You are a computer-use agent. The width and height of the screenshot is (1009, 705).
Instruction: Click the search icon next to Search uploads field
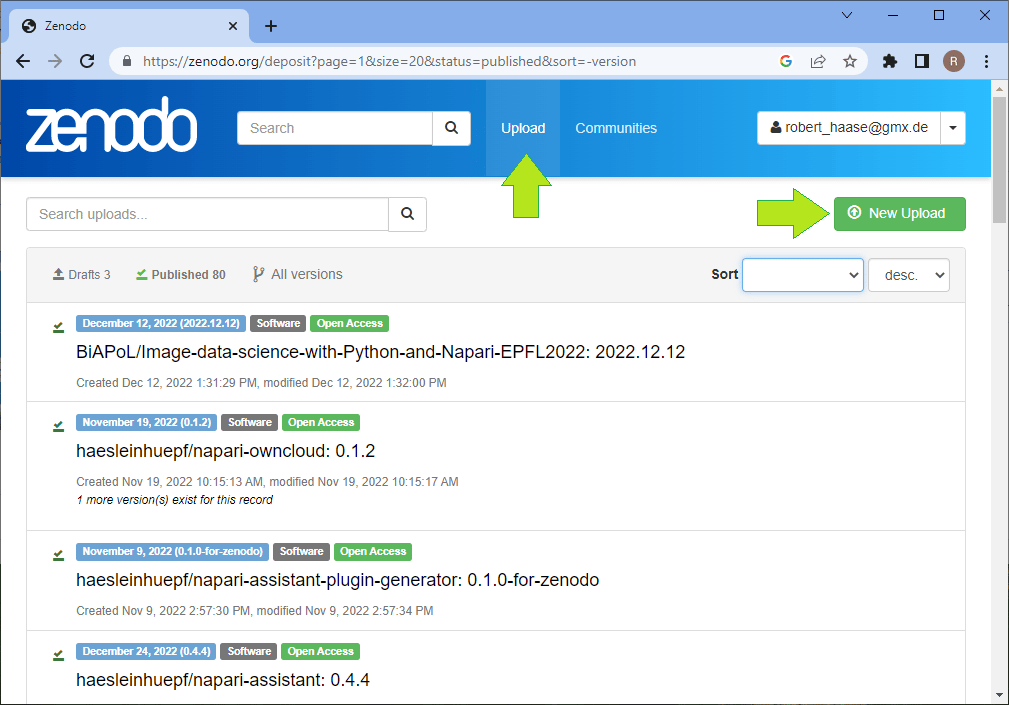[407, 213]
